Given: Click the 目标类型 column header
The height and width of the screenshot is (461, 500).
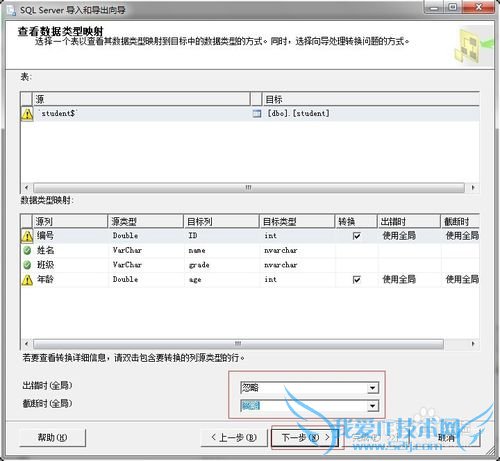Looking at the screenshot, I should [x=297, y=221].
